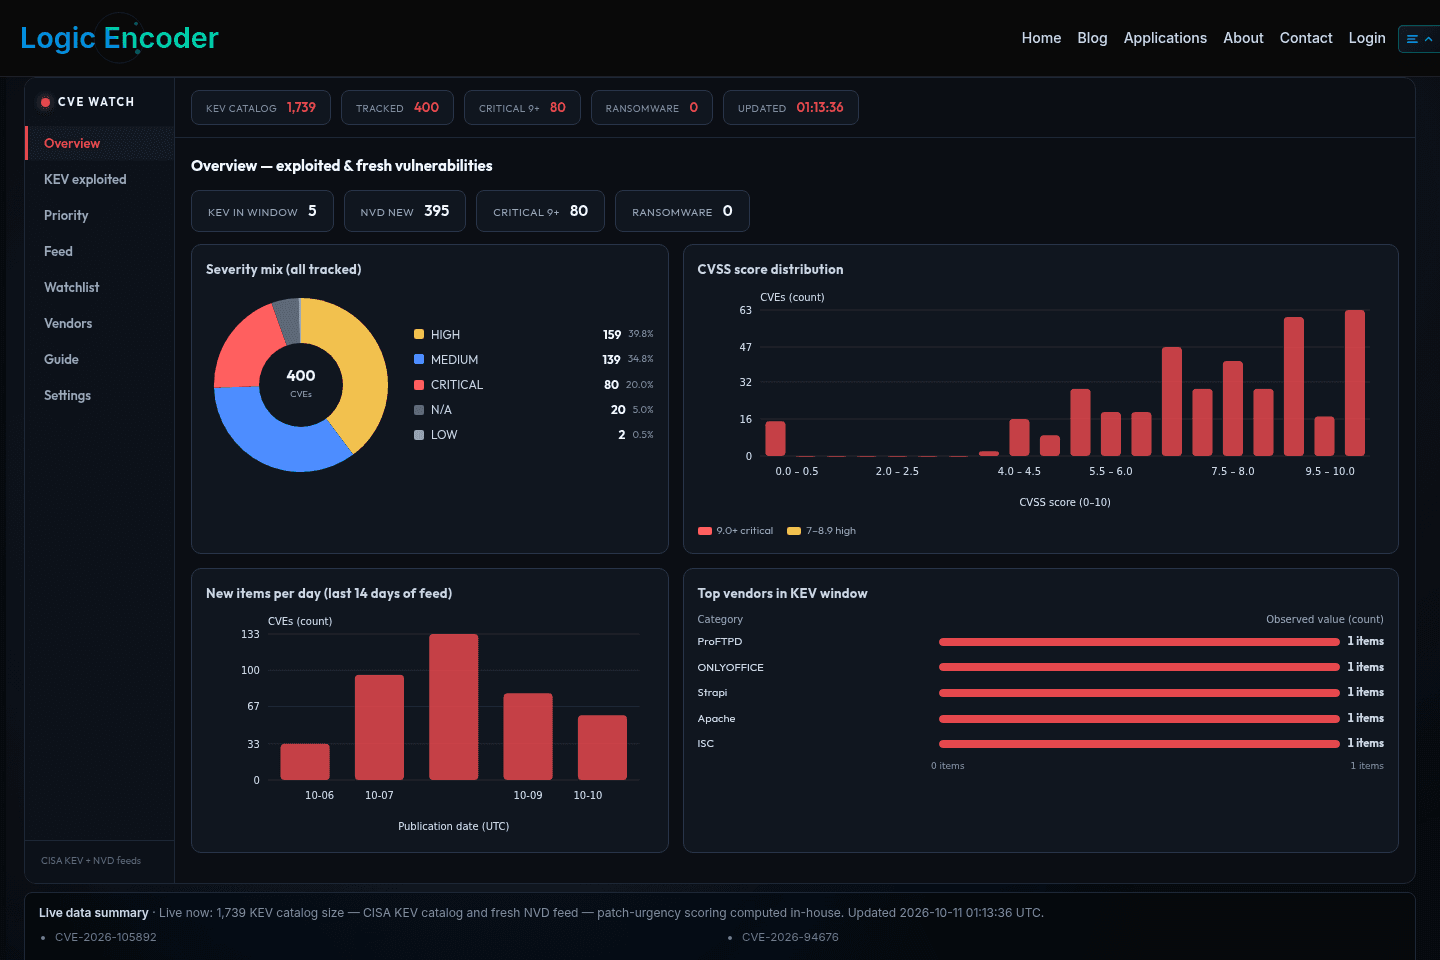Click the donut chart center showing 400 CVEs
Image resolution: width=1440 pixels, height=960 pixels.
pyautogui.click(x=301, y=383)
